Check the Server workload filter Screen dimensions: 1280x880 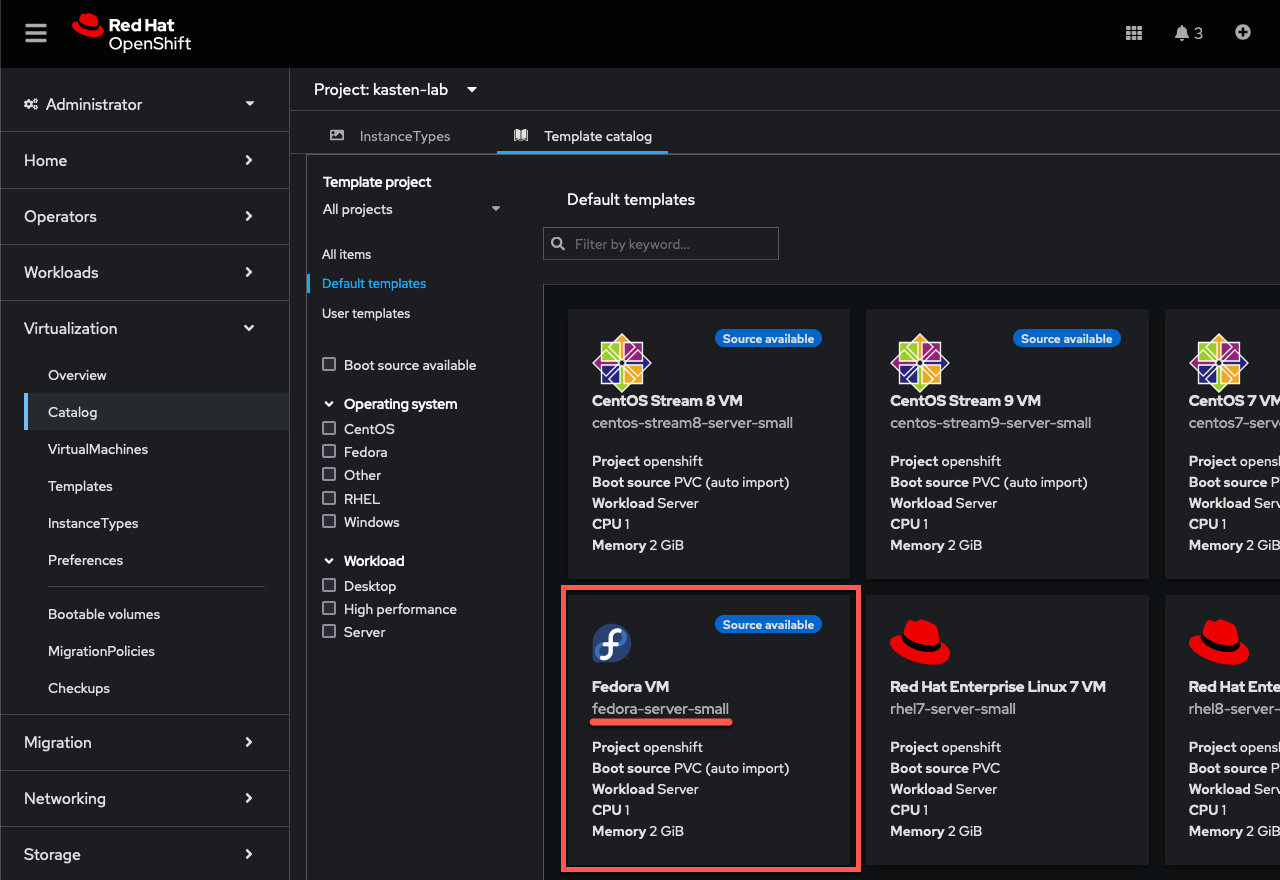329,631
